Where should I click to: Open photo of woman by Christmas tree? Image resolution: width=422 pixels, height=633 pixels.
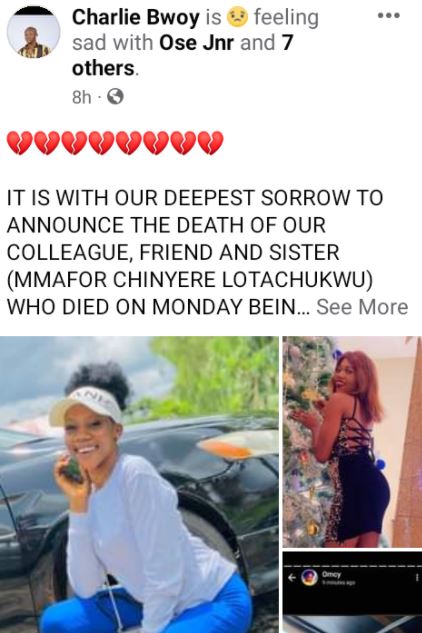point(352,442)
